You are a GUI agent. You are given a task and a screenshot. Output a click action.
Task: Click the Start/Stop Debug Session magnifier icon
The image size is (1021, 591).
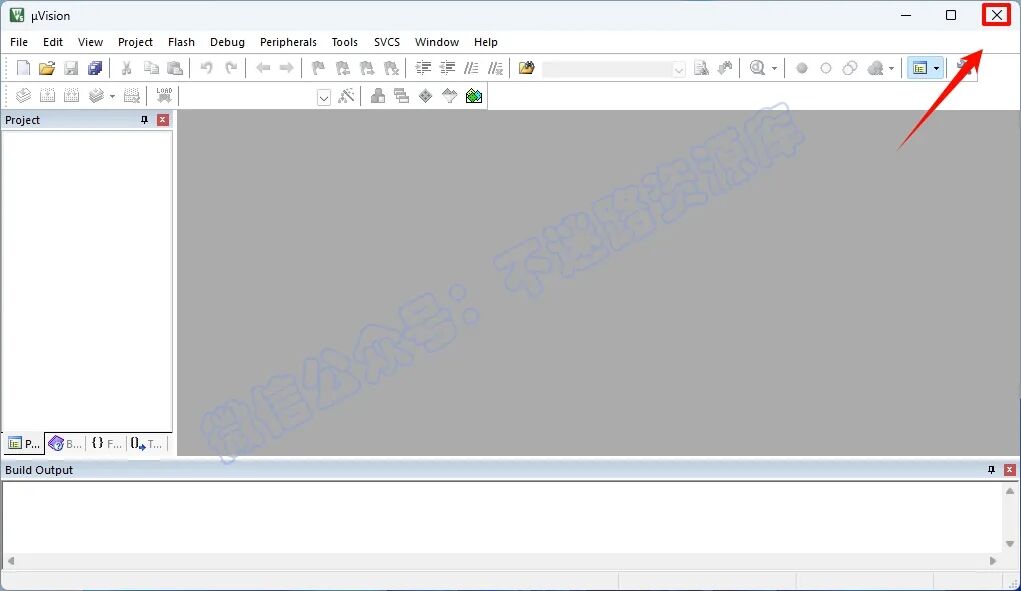(757, 68)
